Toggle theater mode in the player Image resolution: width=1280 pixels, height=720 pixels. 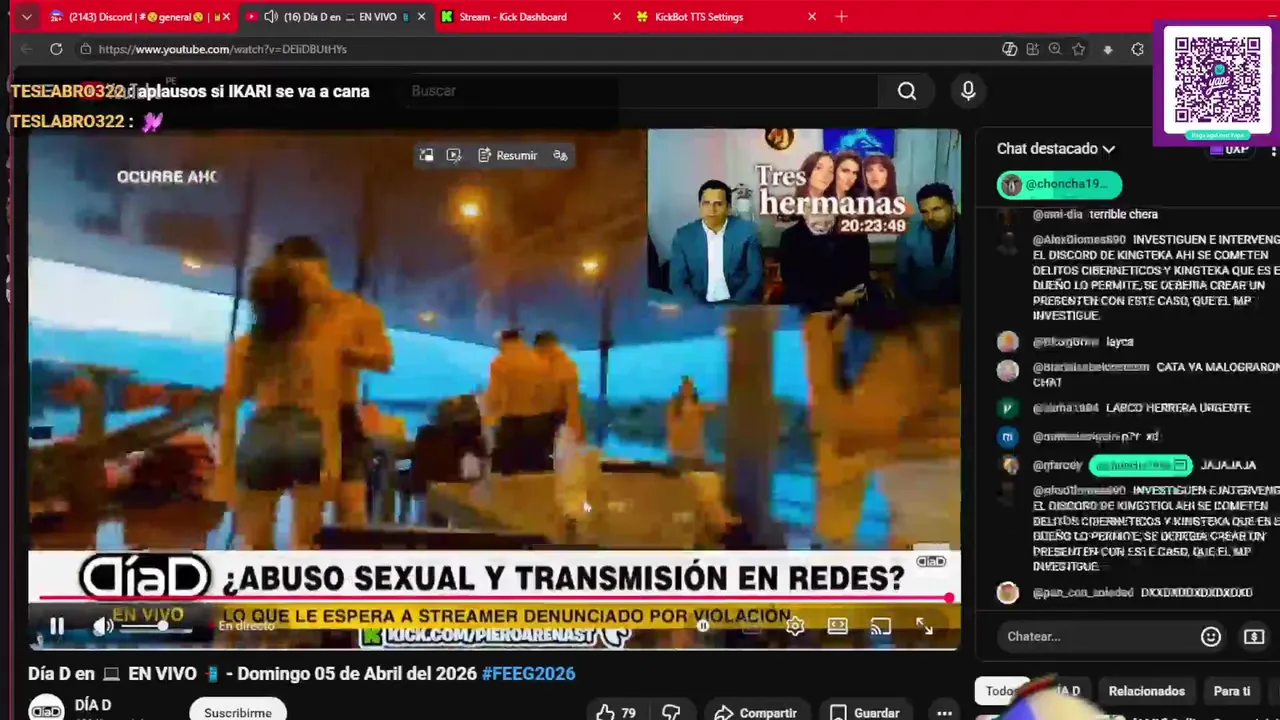point(838,627)
